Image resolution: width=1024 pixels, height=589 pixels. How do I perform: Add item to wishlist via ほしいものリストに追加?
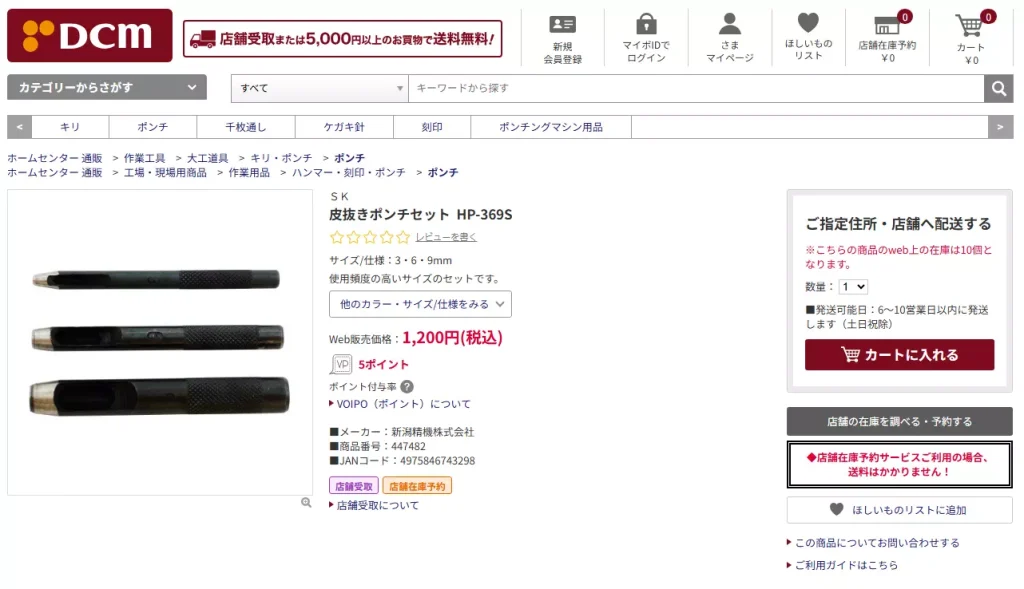[898, 510]
